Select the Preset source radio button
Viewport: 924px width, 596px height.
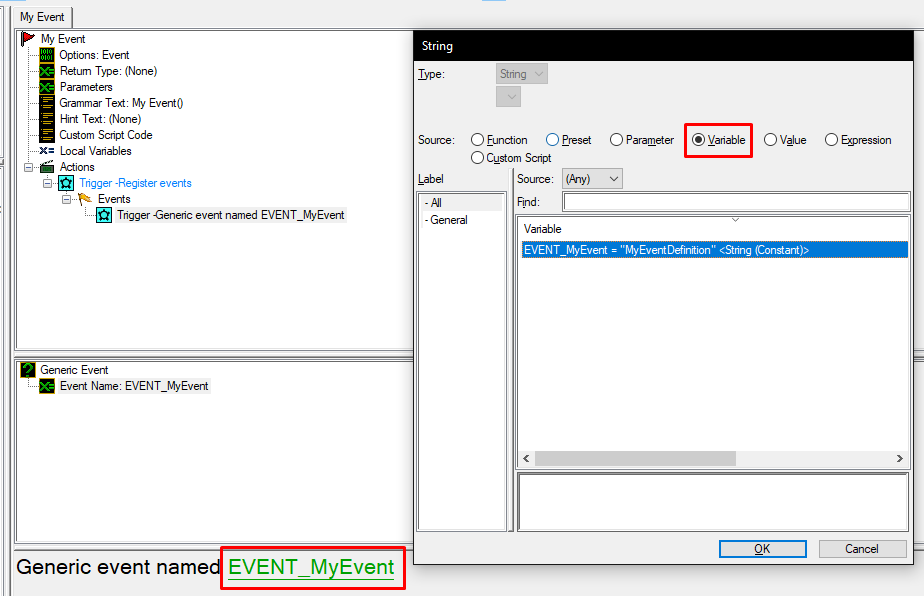(552, 140)
